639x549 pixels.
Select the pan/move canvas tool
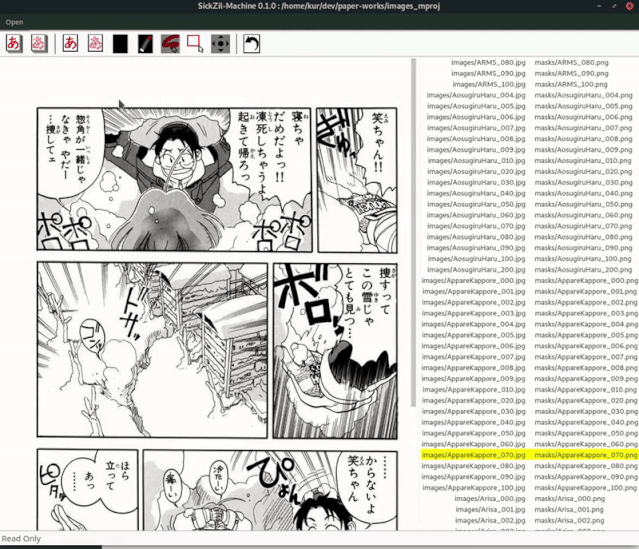220,44
